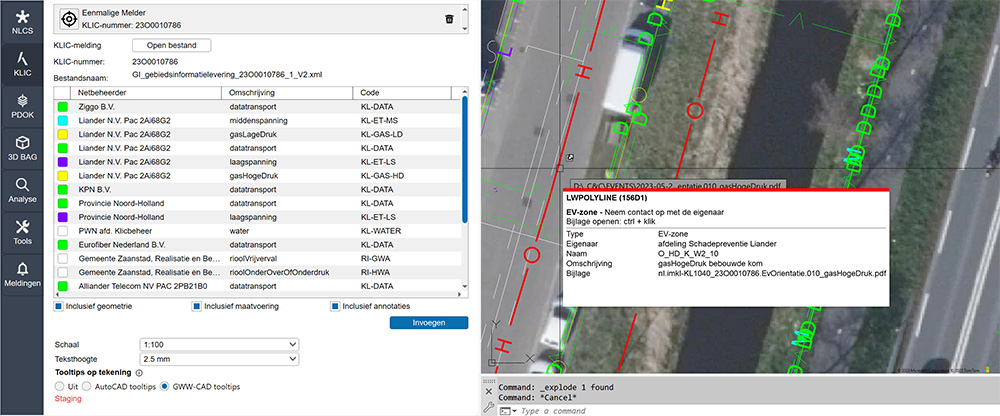Click the green swatch for Ziggo B.V.
This screenshot has height=416, width=1000.
click(62, 107)
